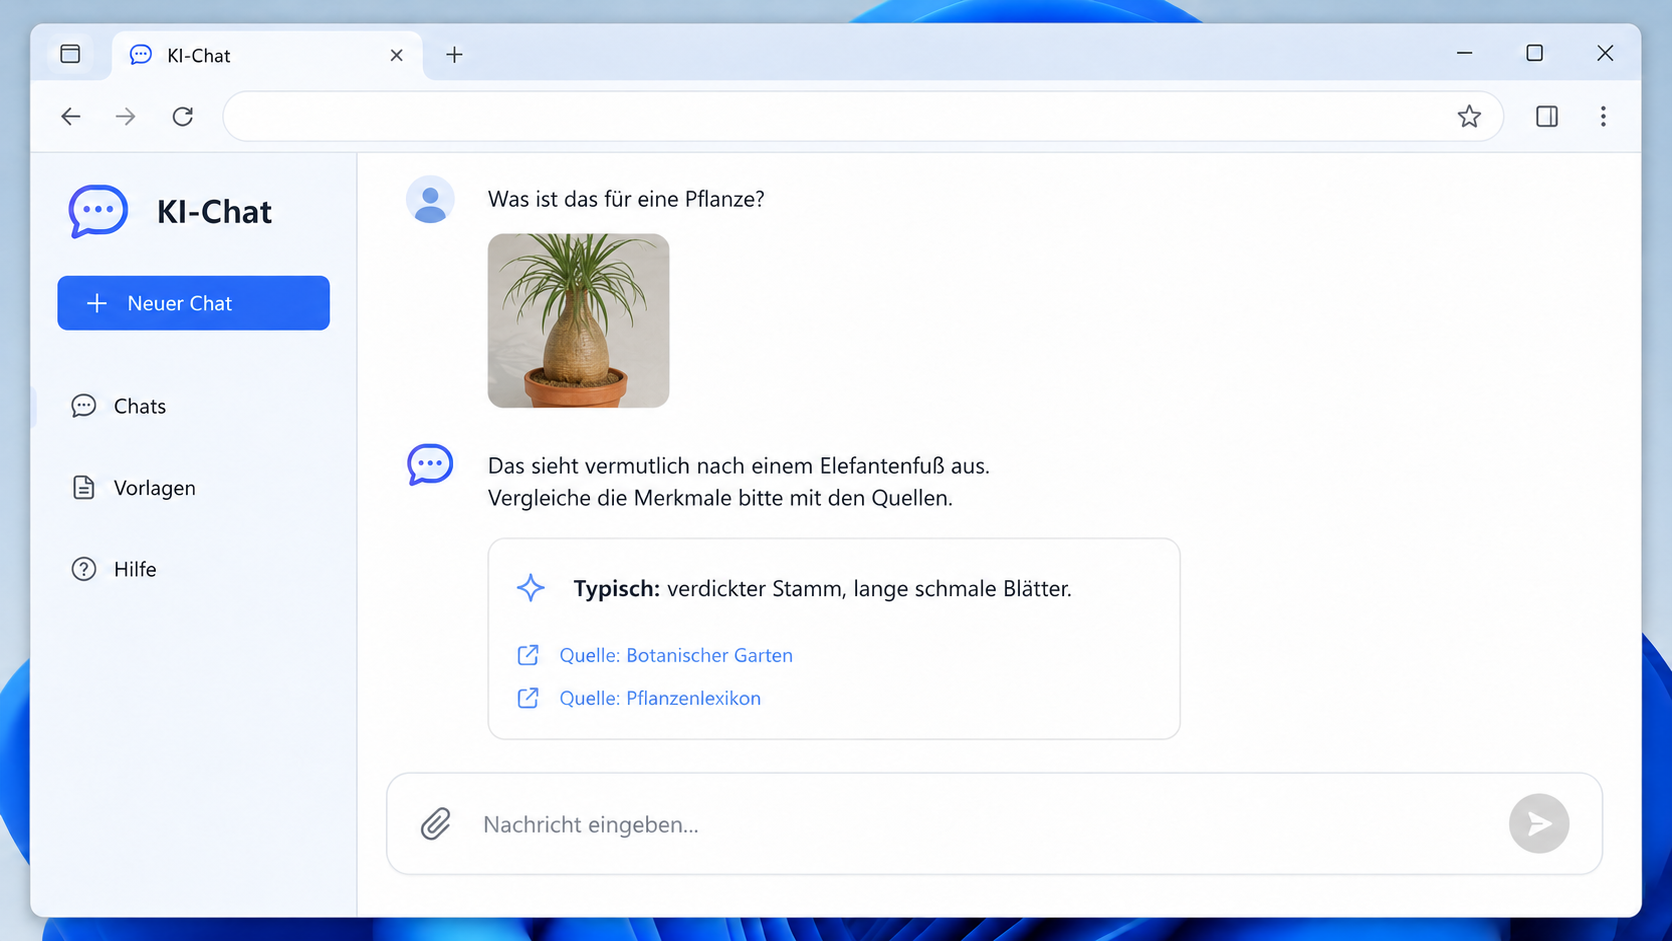Screen dimensions: 1672x941
Task: Click the KI-Chat title text
Action: 214,212
